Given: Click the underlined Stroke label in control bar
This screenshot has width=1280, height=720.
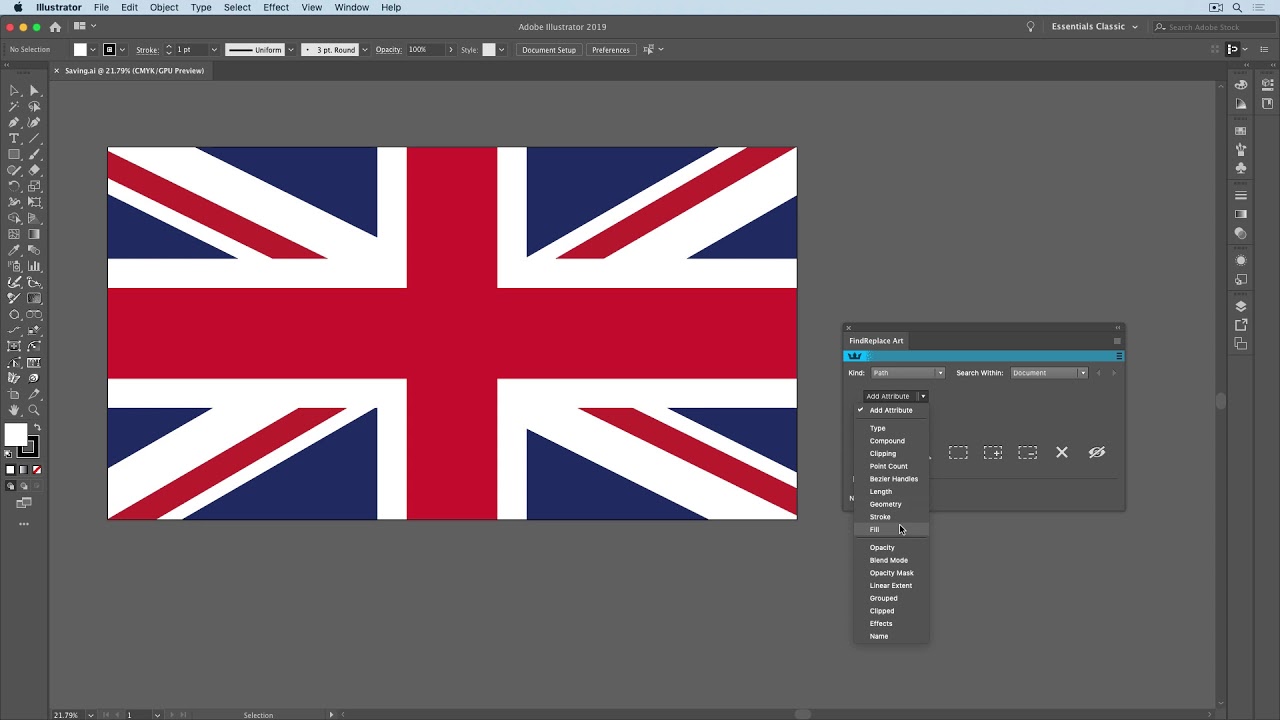Looking at the screenshot, I should click(147, 50).
